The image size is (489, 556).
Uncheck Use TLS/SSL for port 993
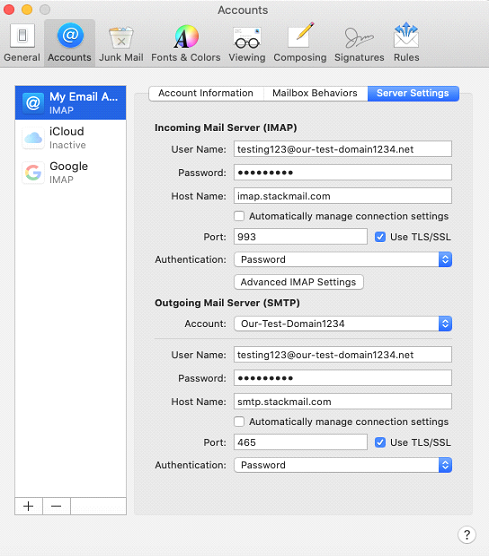point(380,237)
